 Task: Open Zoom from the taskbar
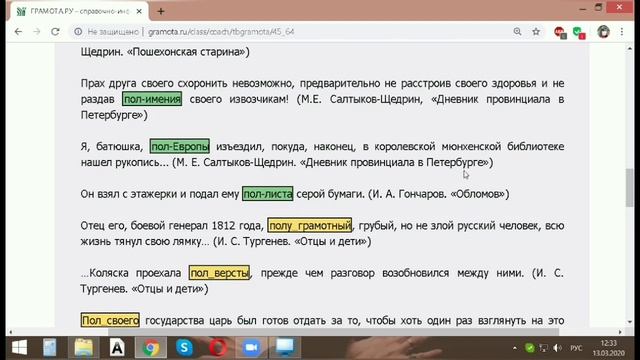click(x=251, y=348)
